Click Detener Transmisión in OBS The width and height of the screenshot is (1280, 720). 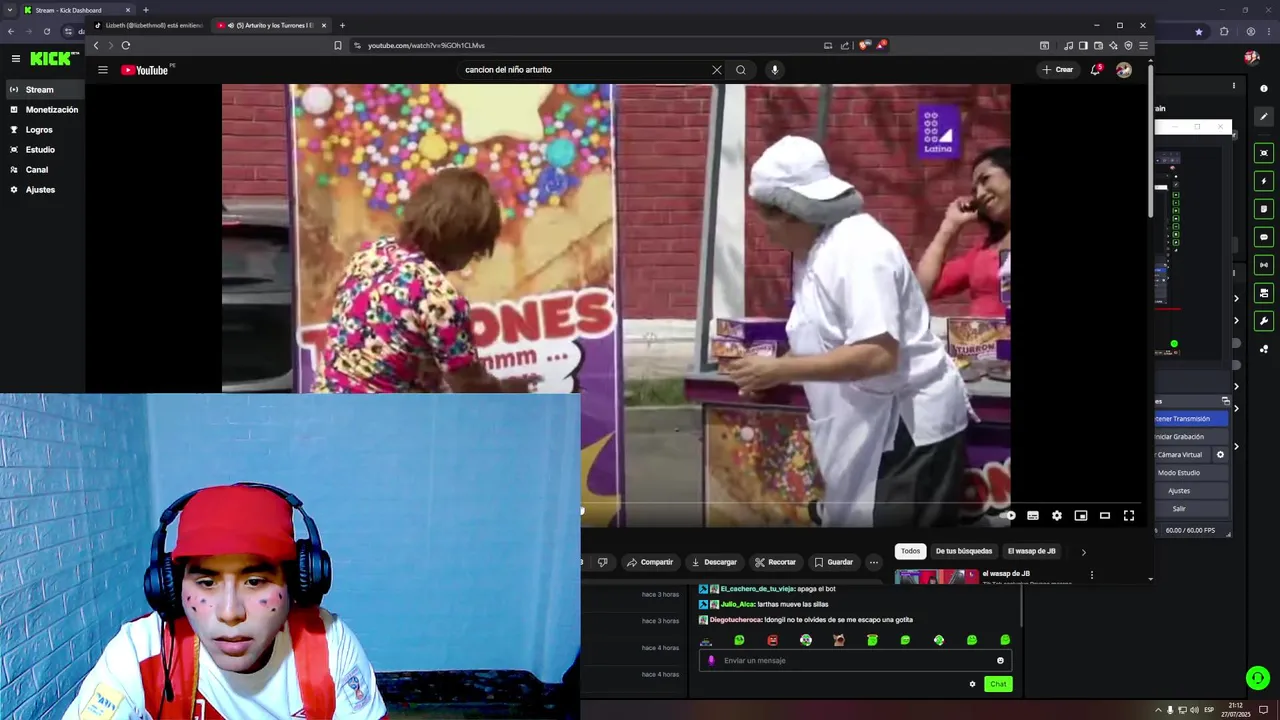tap(1190, 419)
